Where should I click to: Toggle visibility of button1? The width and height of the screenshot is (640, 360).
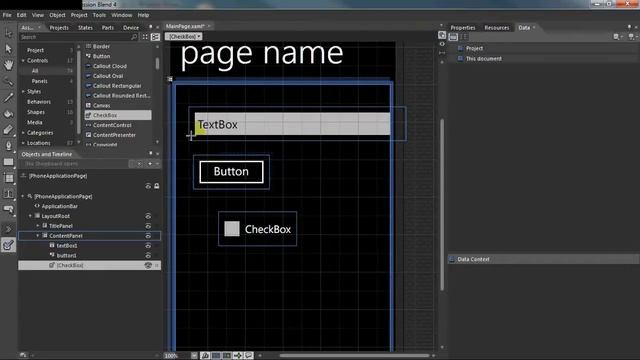148,256
